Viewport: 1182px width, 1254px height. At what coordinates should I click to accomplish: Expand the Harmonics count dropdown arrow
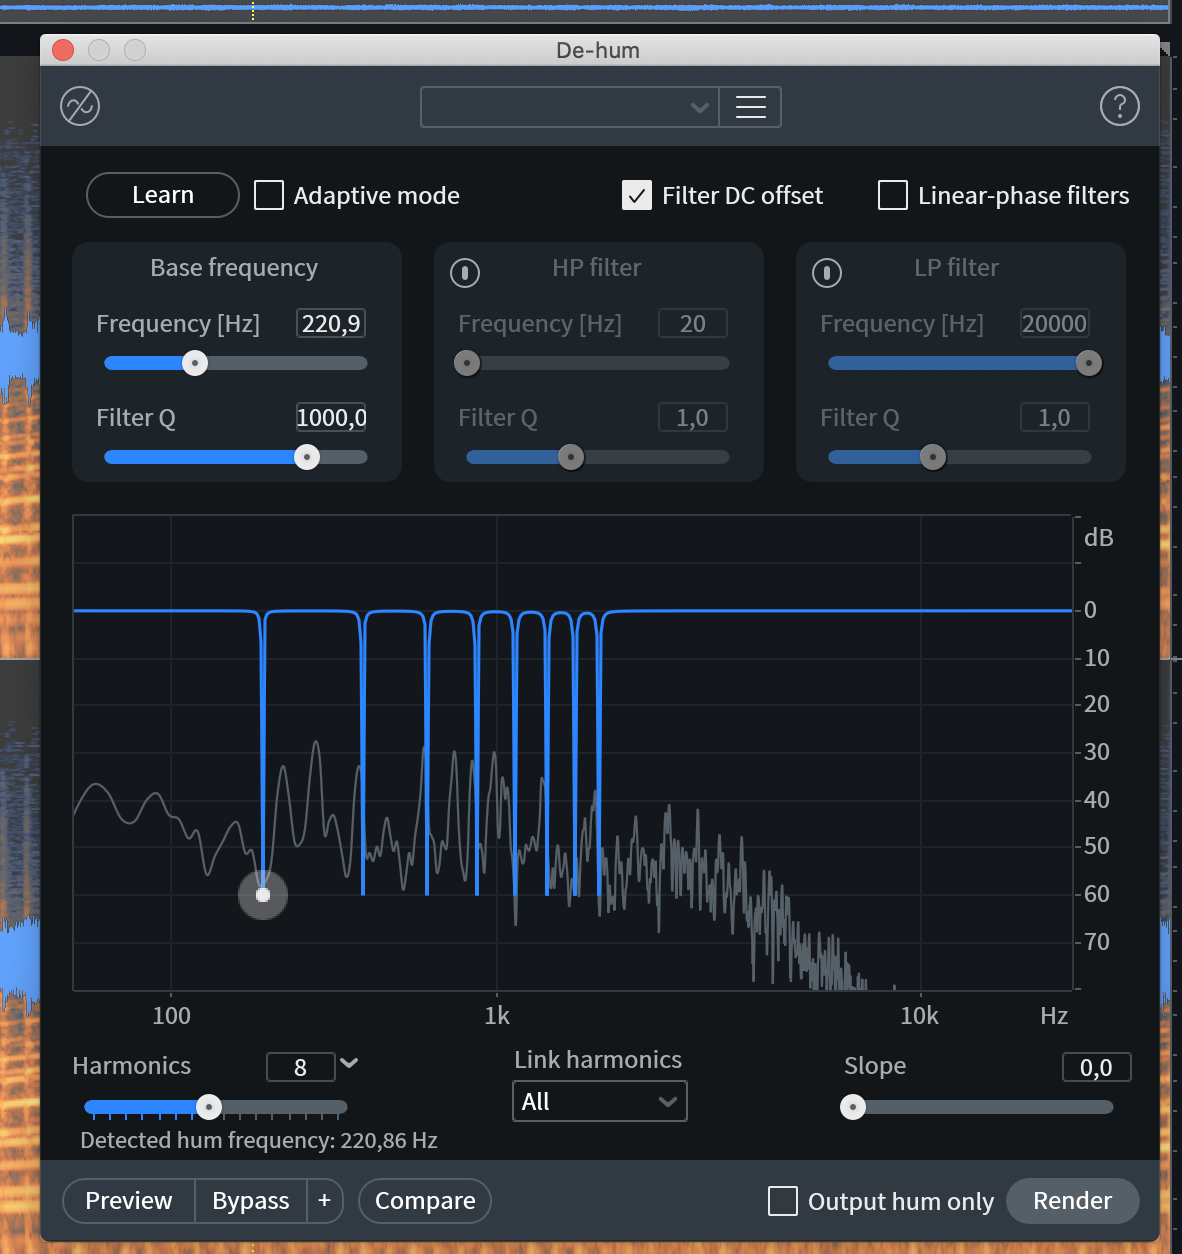349,1063
